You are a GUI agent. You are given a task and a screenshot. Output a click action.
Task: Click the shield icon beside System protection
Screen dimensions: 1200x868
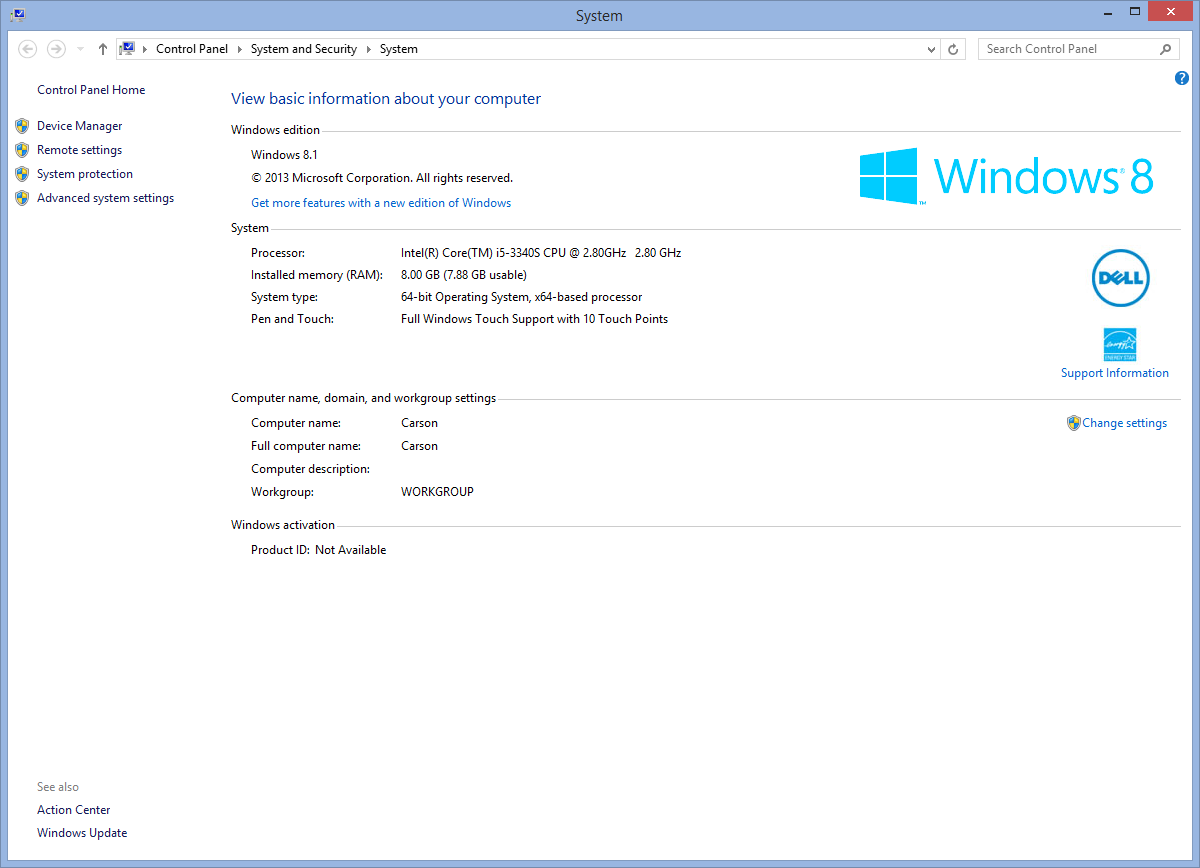click(x=22, y=174)
